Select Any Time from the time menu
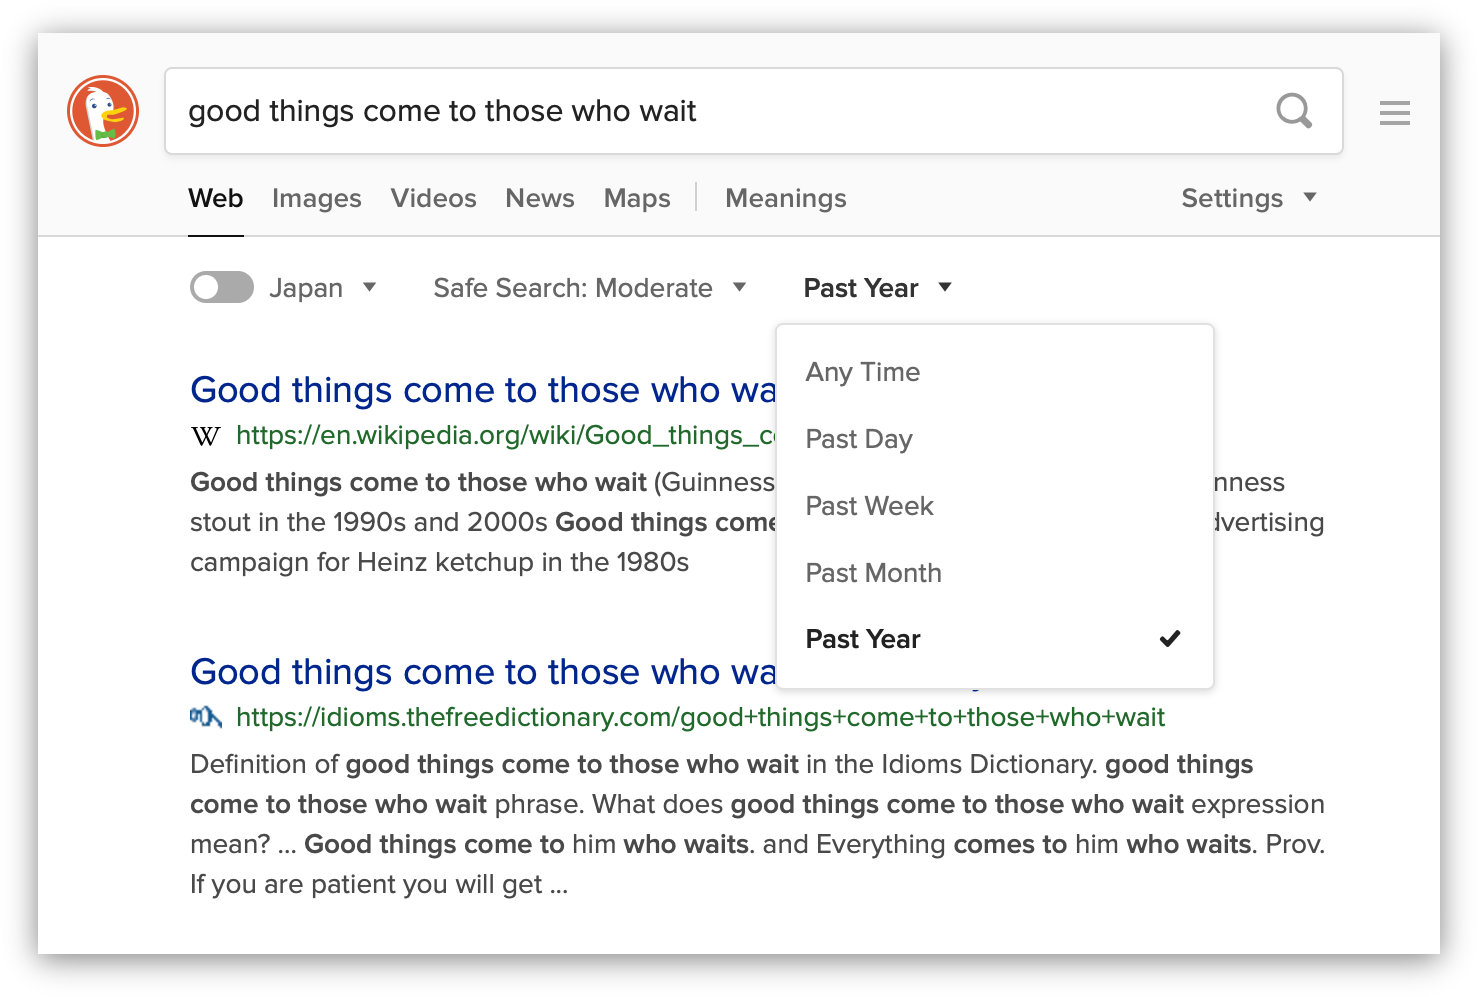This screenshot has width=1478, height=997. tap(863, 372)
